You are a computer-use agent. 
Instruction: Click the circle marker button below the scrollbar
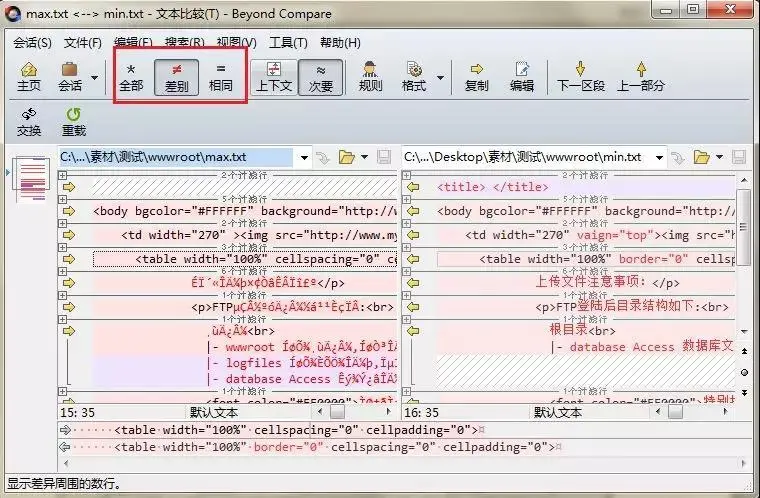tap(744, 372)
